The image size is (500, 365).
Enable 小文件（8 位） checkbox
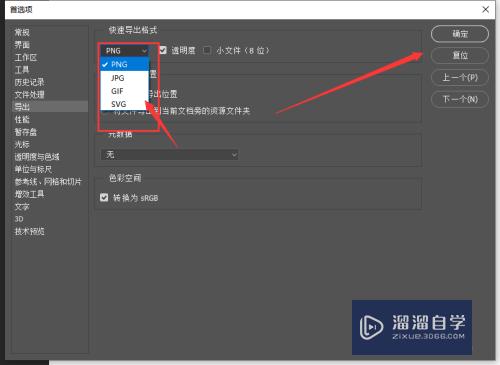coord(207,50)
